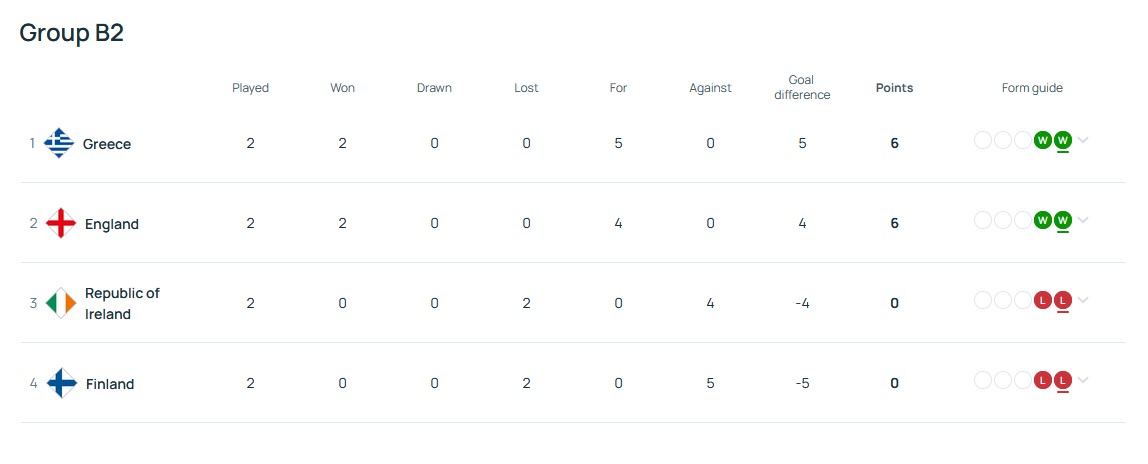The image size is (1148, 464).
Task: Click the Points column header
Action: [894, 88]
